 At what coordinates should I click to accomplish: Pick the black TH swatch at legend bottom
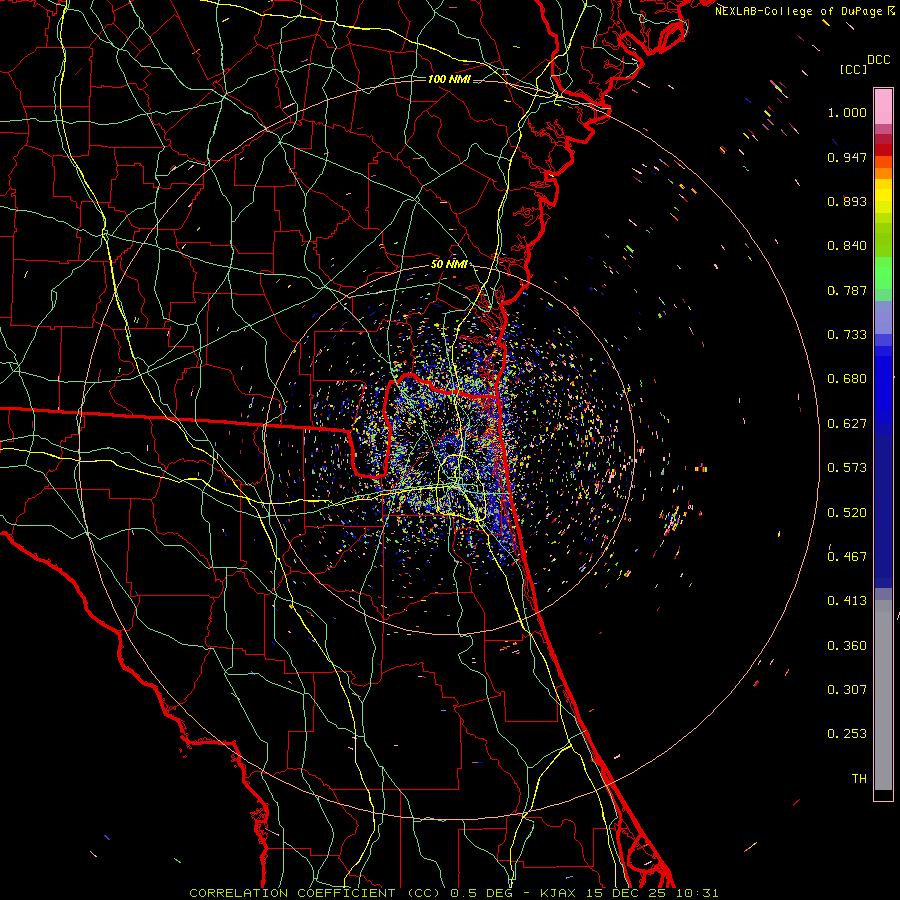coord(883,794)
